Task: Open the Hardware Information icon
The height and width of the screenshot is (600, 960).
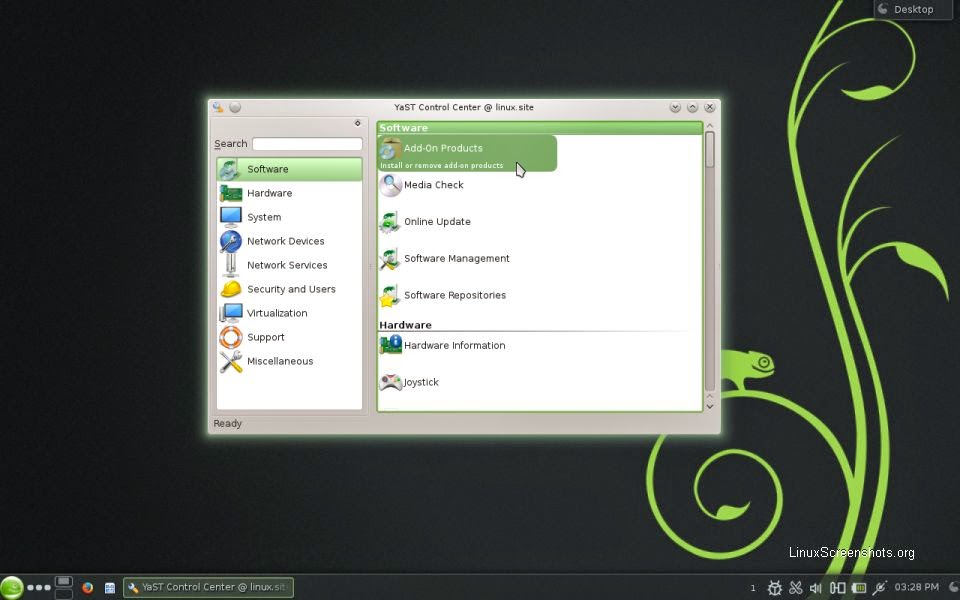Action: pyautogui.click(x=390, y=345)
